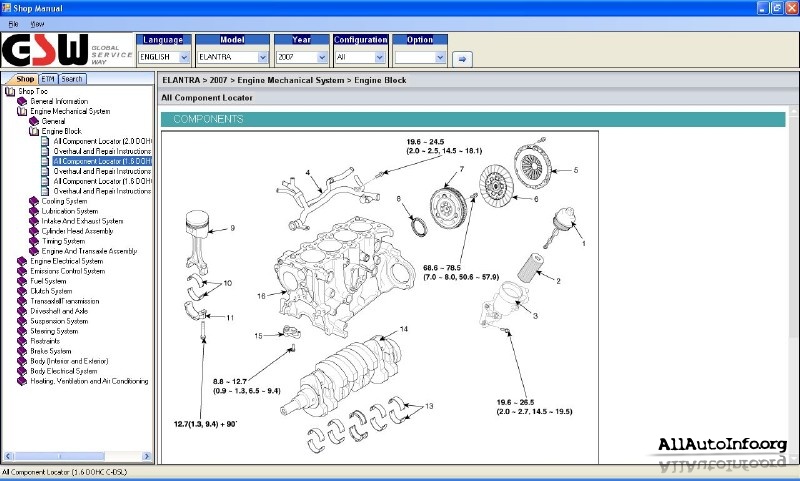Image resolution: width=800 pixels, height=481 pixels.
Task: Open Body (Interior and Exterior) section
Action: (x=69, y=361)
